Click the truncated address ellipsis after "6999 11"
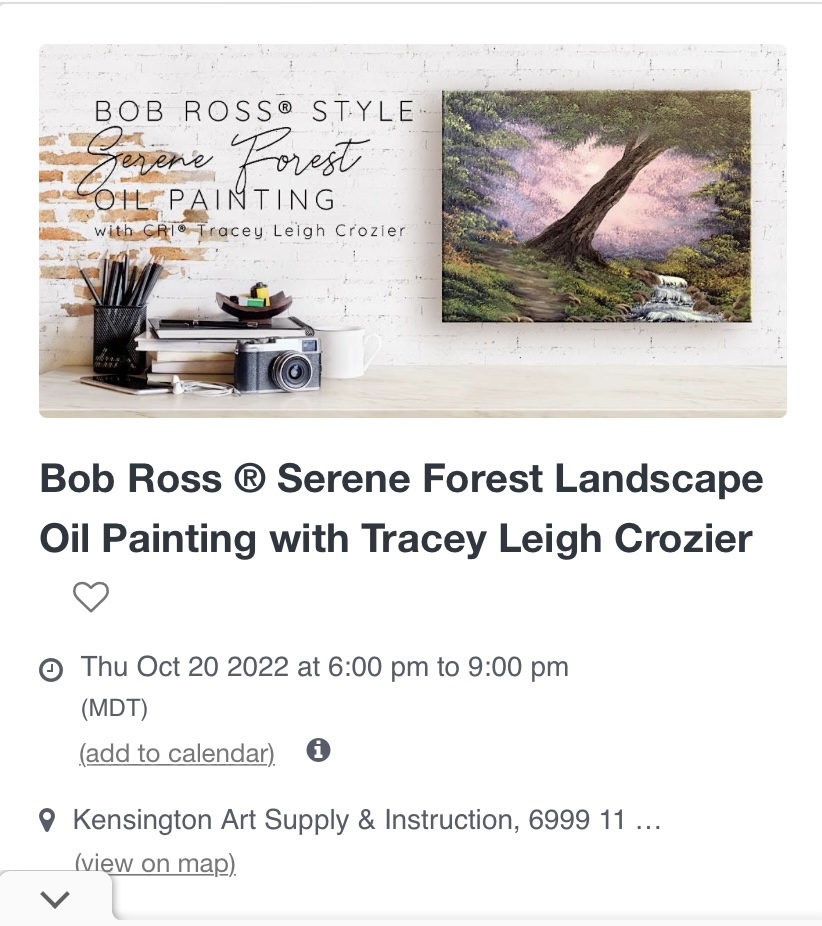The height and width of the screenshot is (926, 822). click(x=648, y=822)
